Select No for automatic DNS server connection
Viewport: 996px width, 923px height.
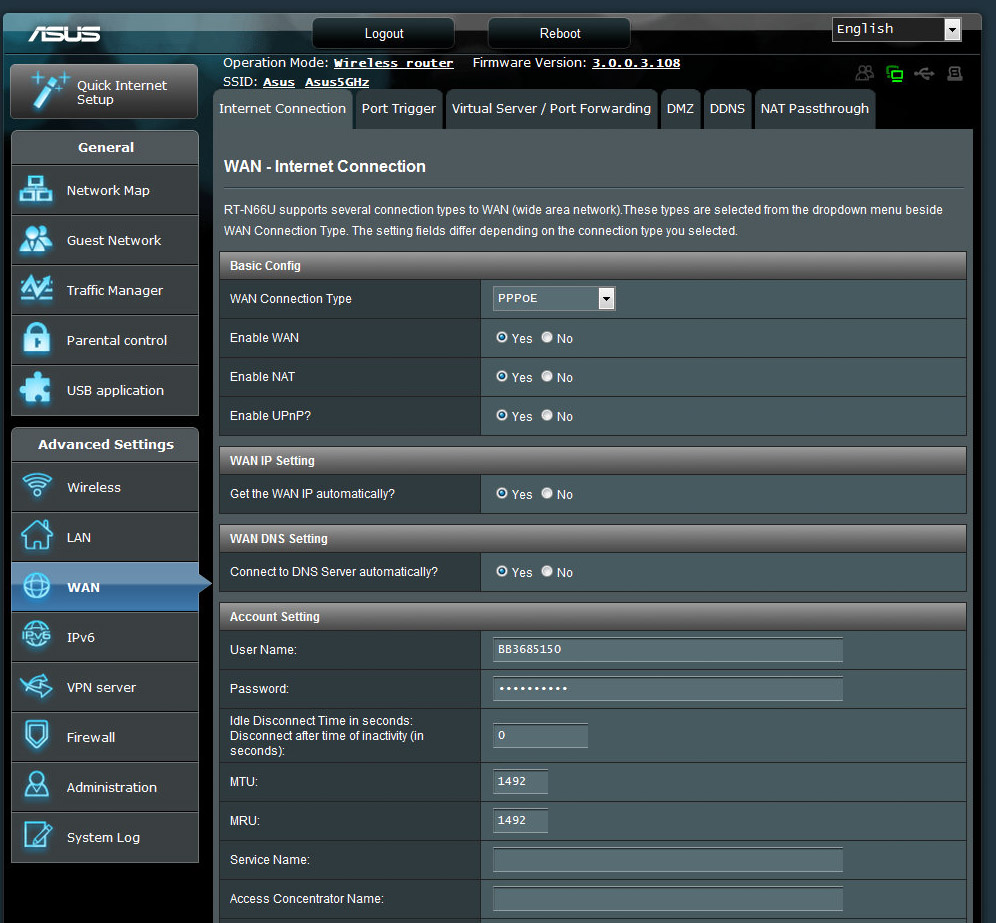547,572
